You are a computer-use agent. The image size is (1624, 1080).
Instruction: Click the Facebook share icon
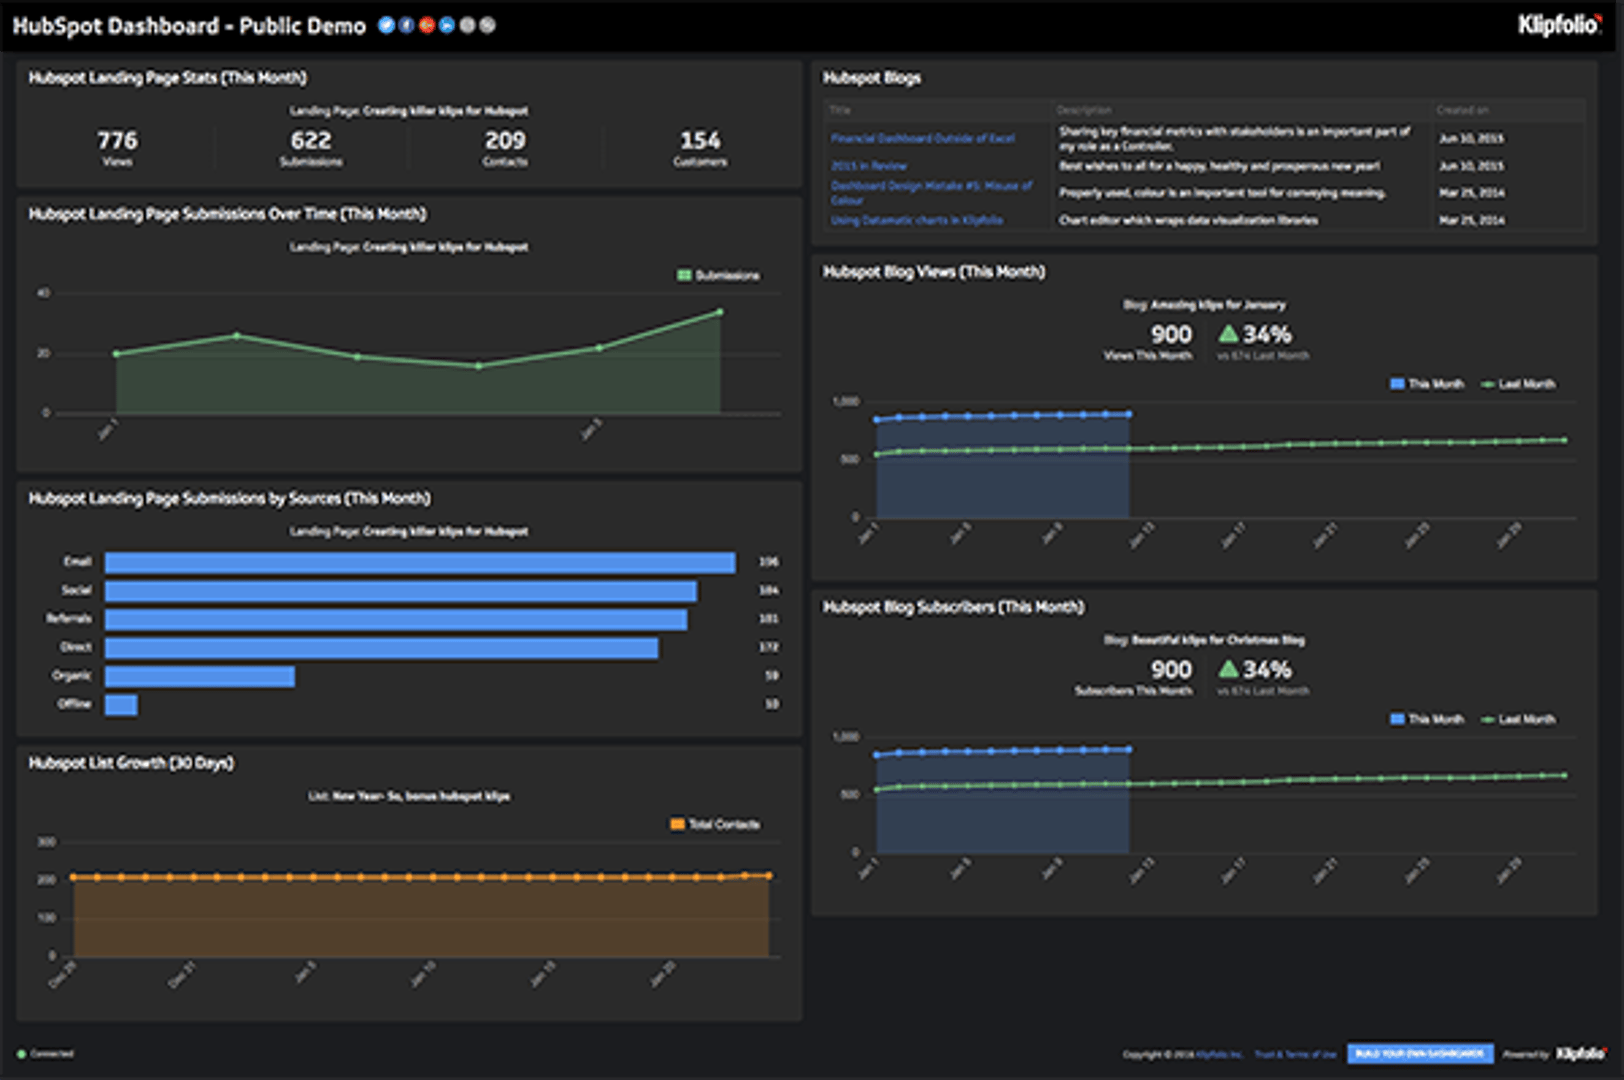pyautogui.click(x=406, y=25)
